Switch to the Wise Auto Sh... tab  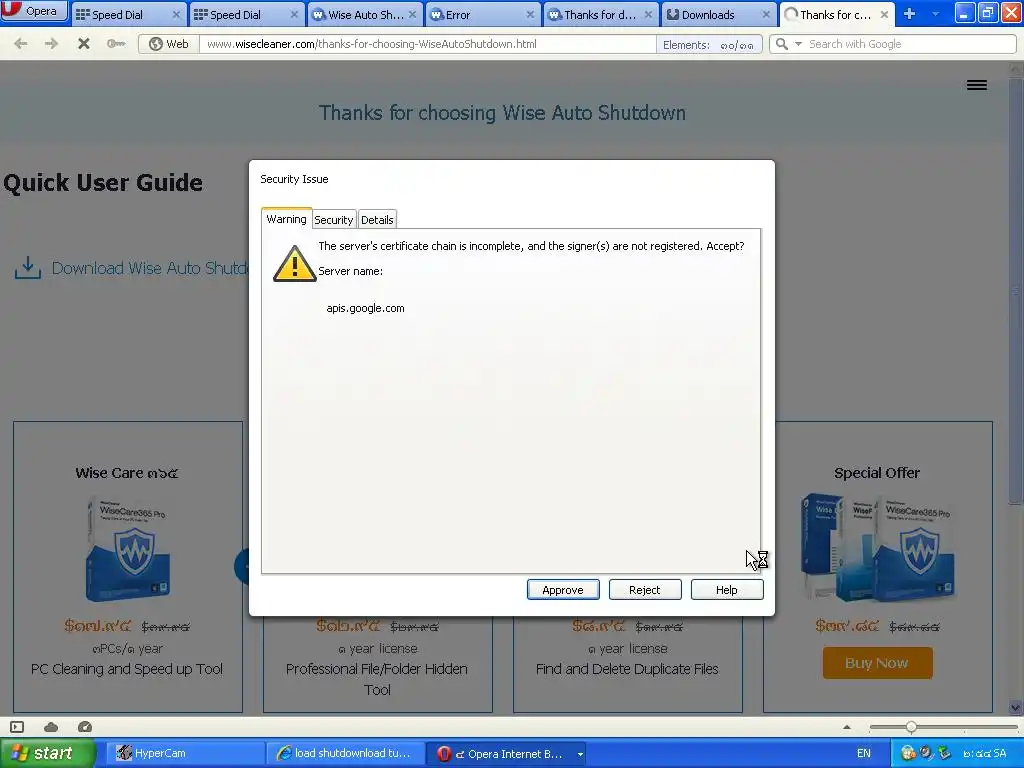coord(364,14)
